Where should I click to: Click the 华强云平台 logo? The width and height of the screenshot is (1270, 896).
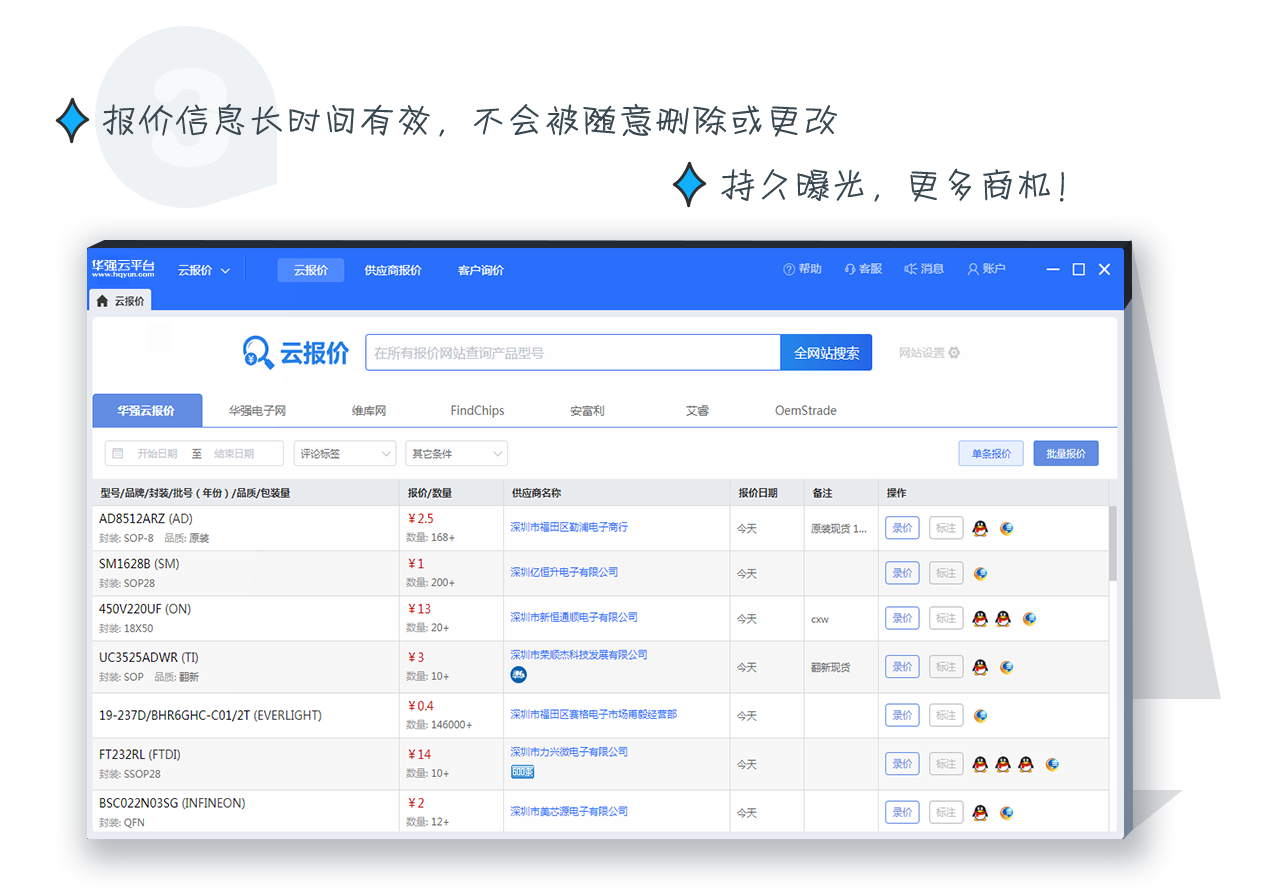[124, 268]
